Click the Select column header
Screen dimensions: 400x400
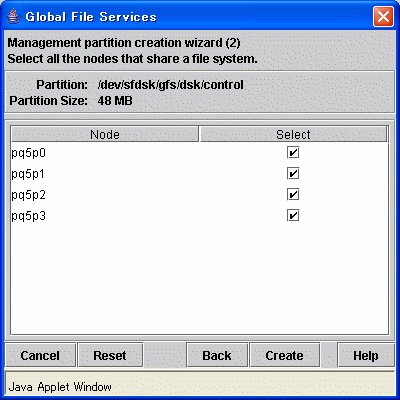[293, 134]
